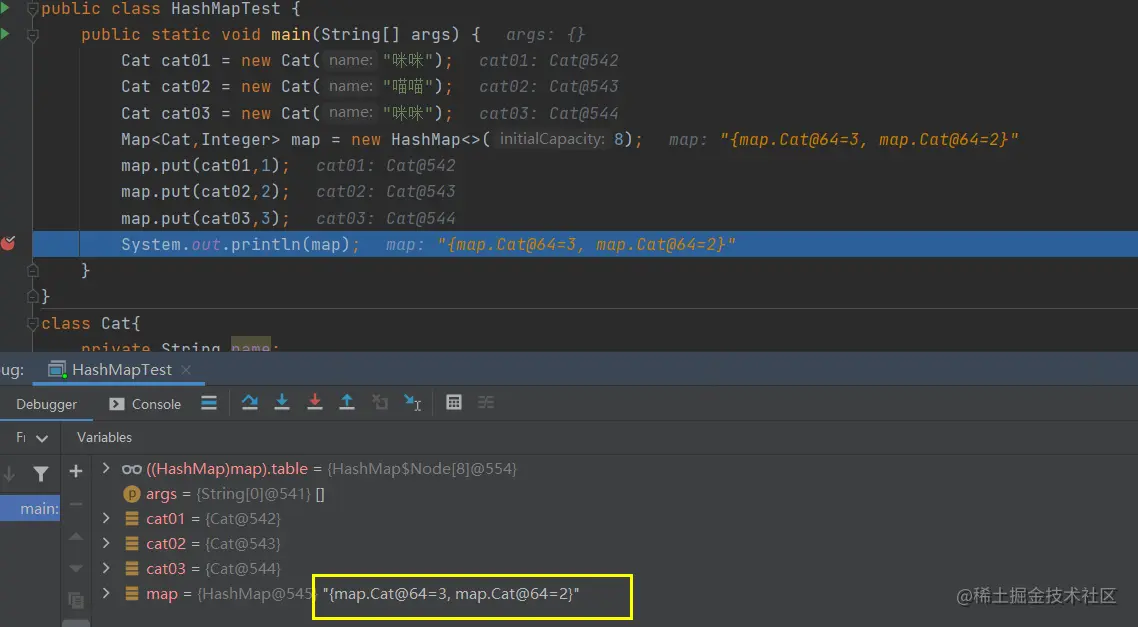Click the Step Over debugger icon

tap(250, 403)
